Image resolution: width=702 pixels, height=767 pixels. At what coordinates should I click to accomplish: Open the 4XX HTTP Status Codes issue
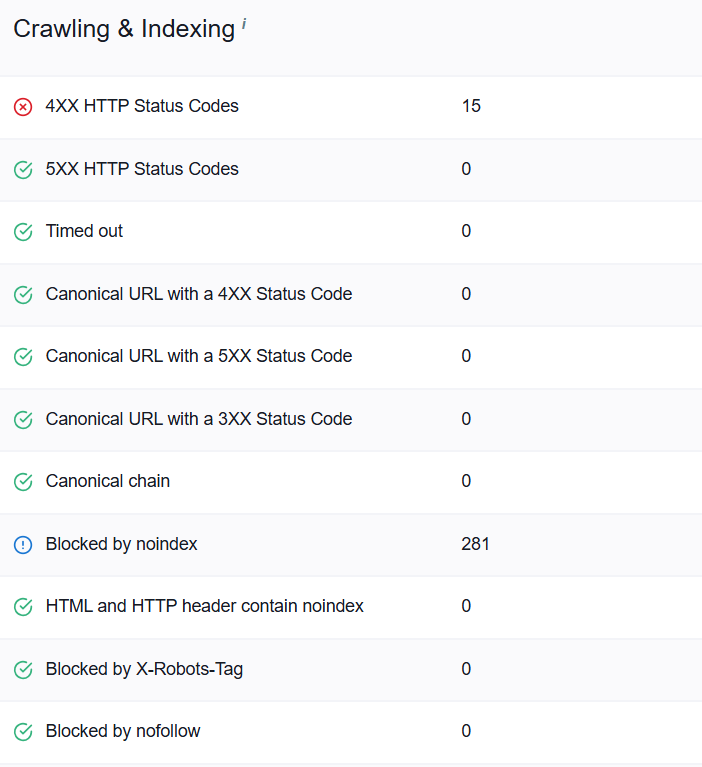(x=142, y=106)
